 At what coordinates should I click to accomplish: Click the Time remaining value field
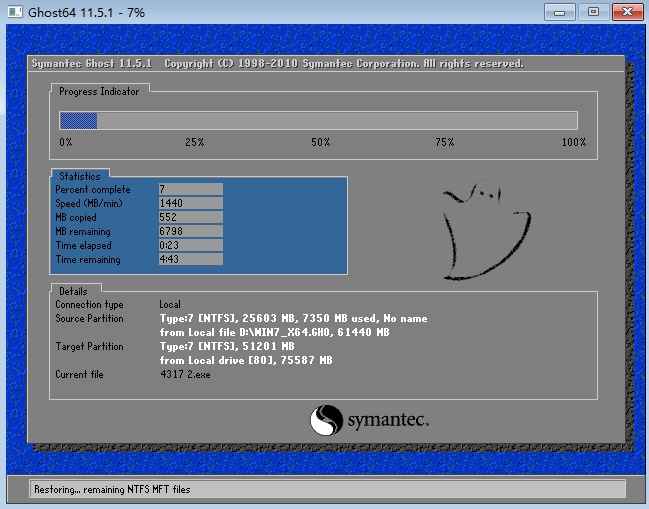[x=190, y=260]
